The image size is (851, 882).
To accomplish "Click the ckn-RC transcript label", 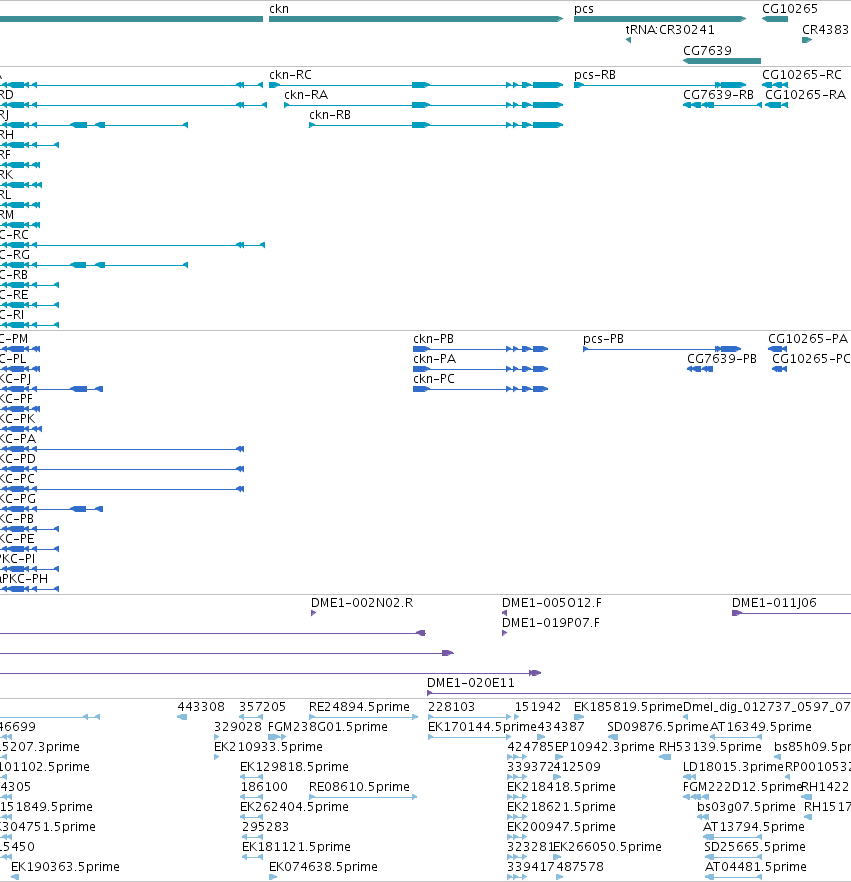I will (290, 75).
